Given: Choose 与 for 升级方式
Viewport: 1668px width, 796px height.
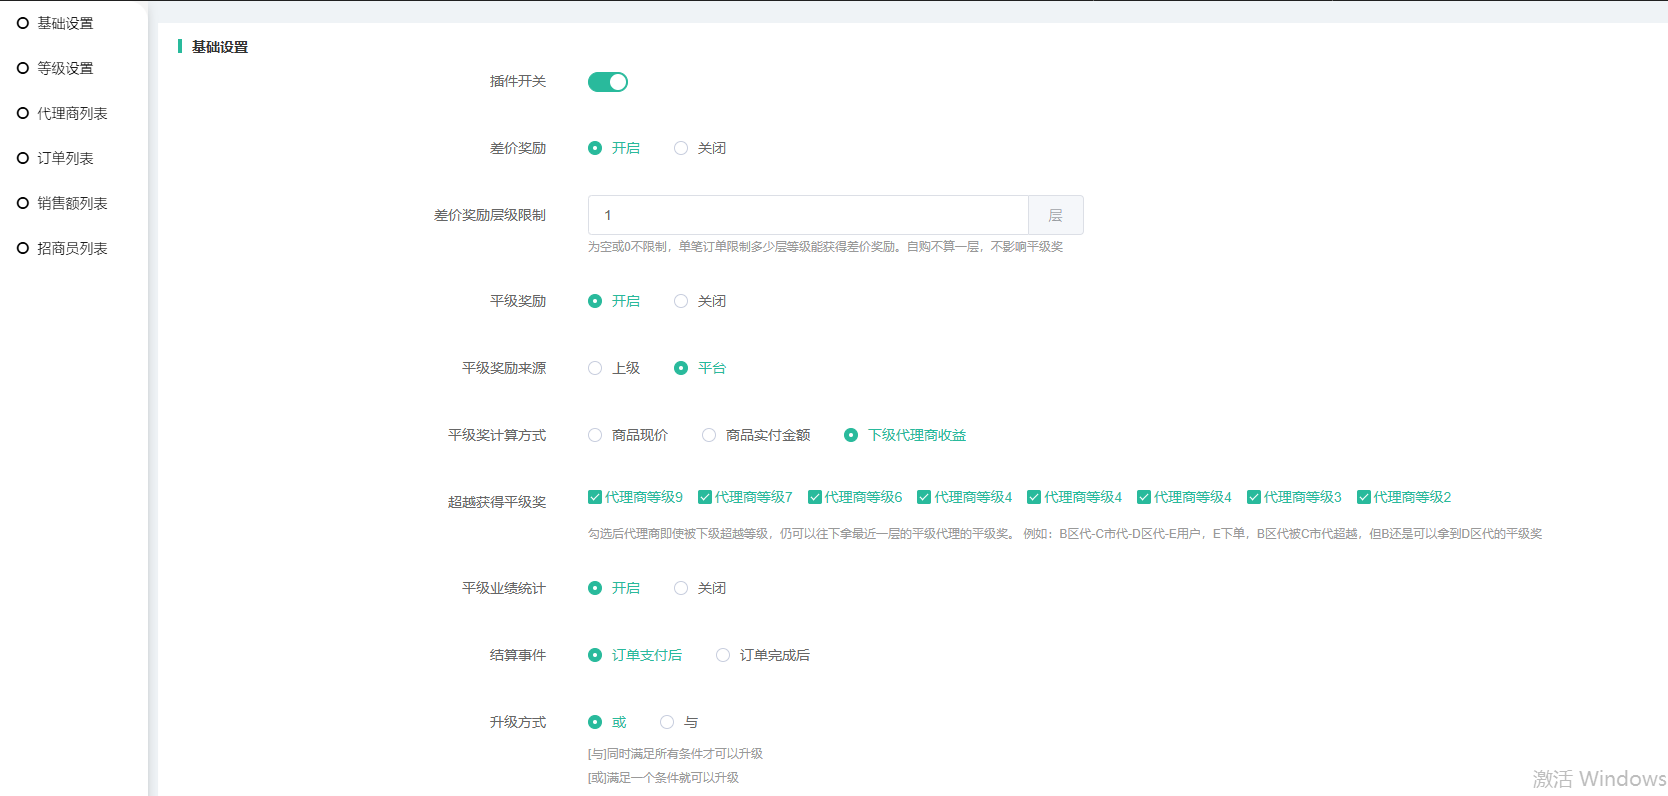Looking at the screenshot, I should coord(667,722).
